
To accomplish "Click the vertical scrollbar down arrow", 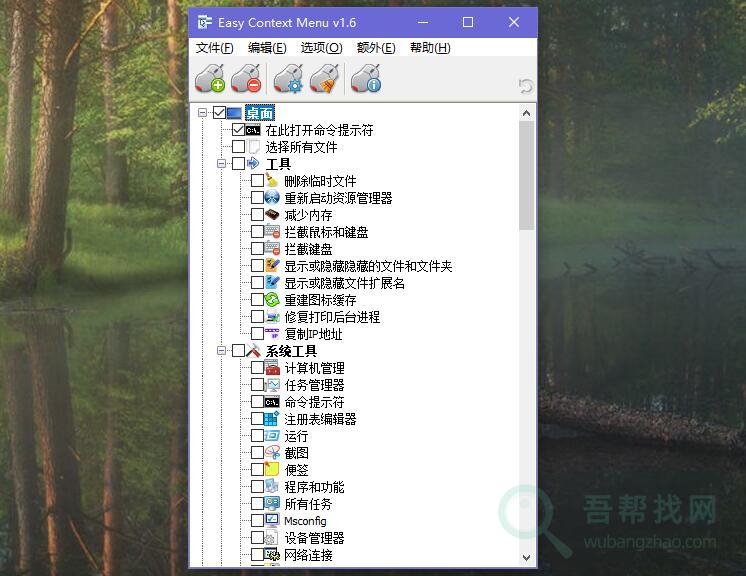I will tap(527, 557).
